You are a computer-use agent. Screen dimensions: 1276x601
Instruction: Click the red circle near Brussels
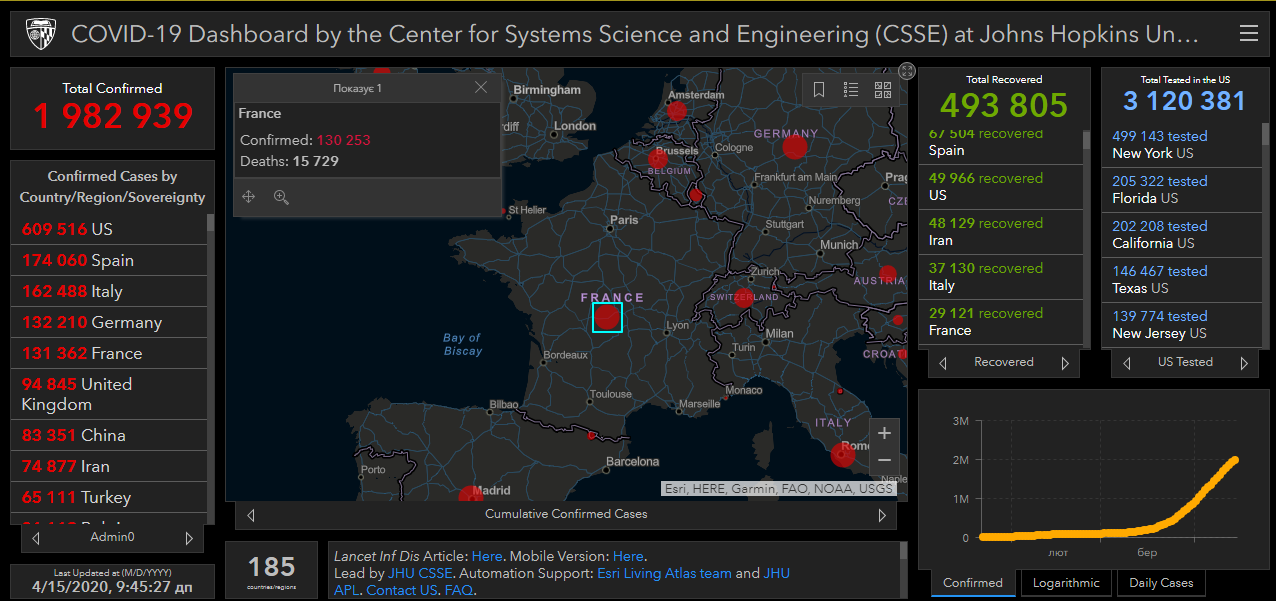658,158
